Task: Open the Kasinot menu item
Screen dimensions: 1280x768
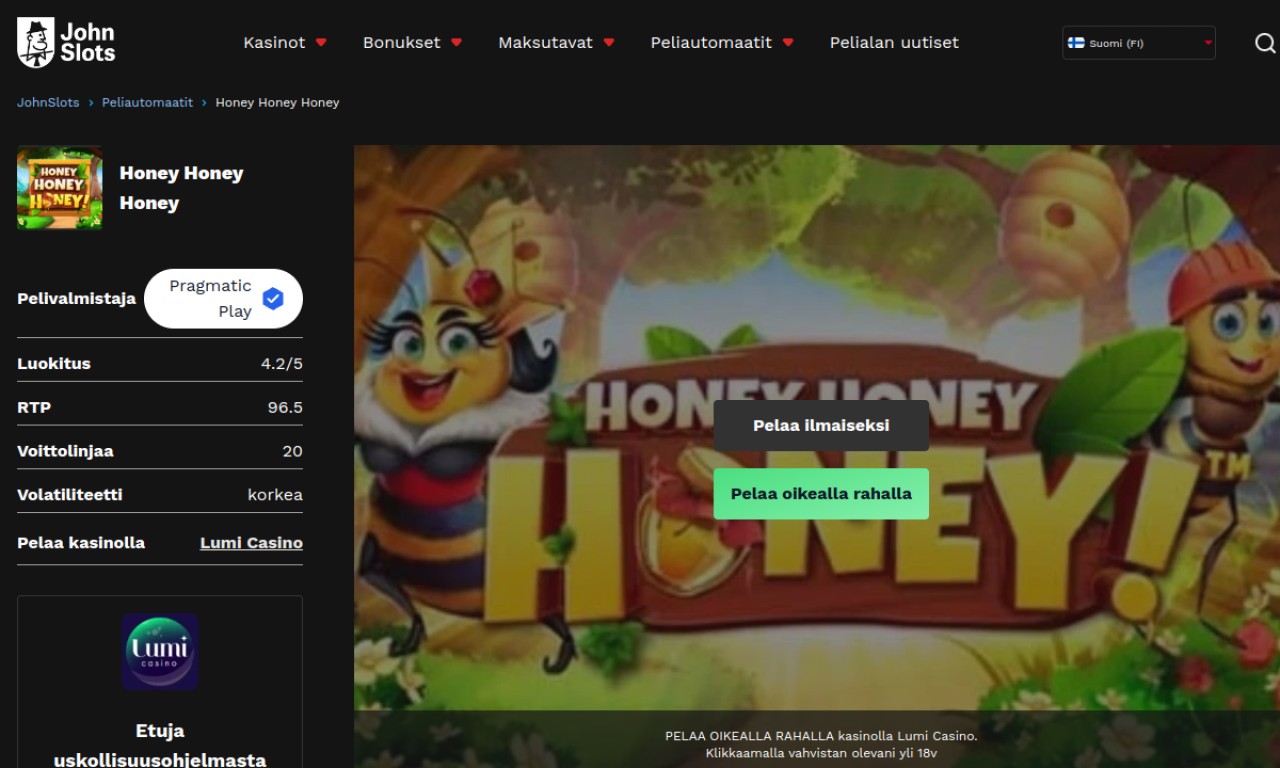Action: coord(274,43)
